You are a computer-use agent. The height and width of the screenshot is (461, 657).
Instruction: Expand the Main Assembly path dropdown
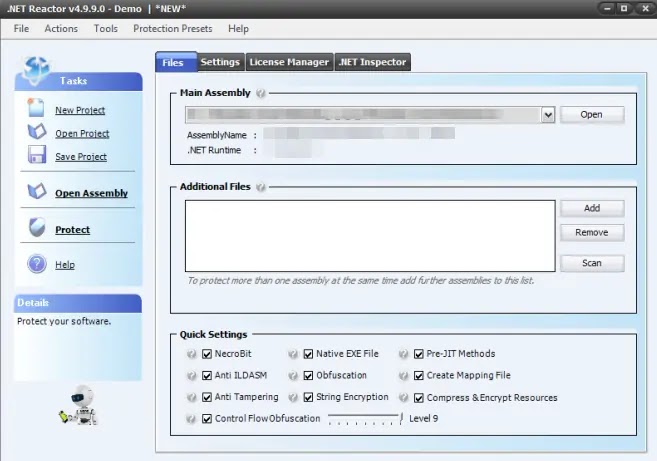coord(548,115)
